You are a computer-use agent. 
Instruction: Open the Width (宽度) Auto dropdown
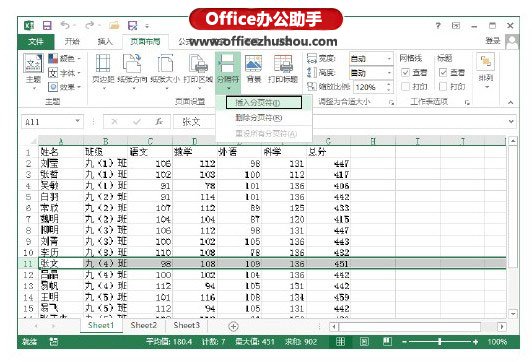[389, 59]
